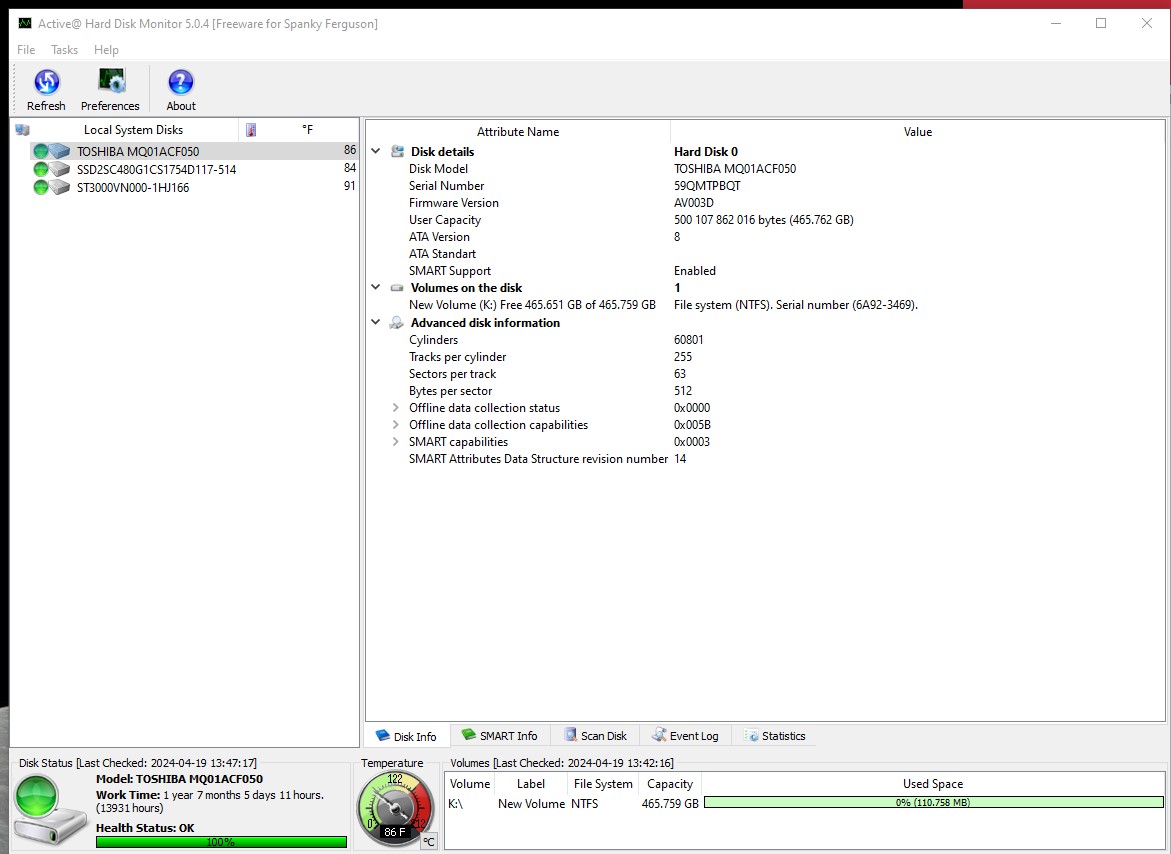This screenshot has height=854, width=1171.
Task: Collapse the Volumes on the disk section
Action: click(376, 288)
